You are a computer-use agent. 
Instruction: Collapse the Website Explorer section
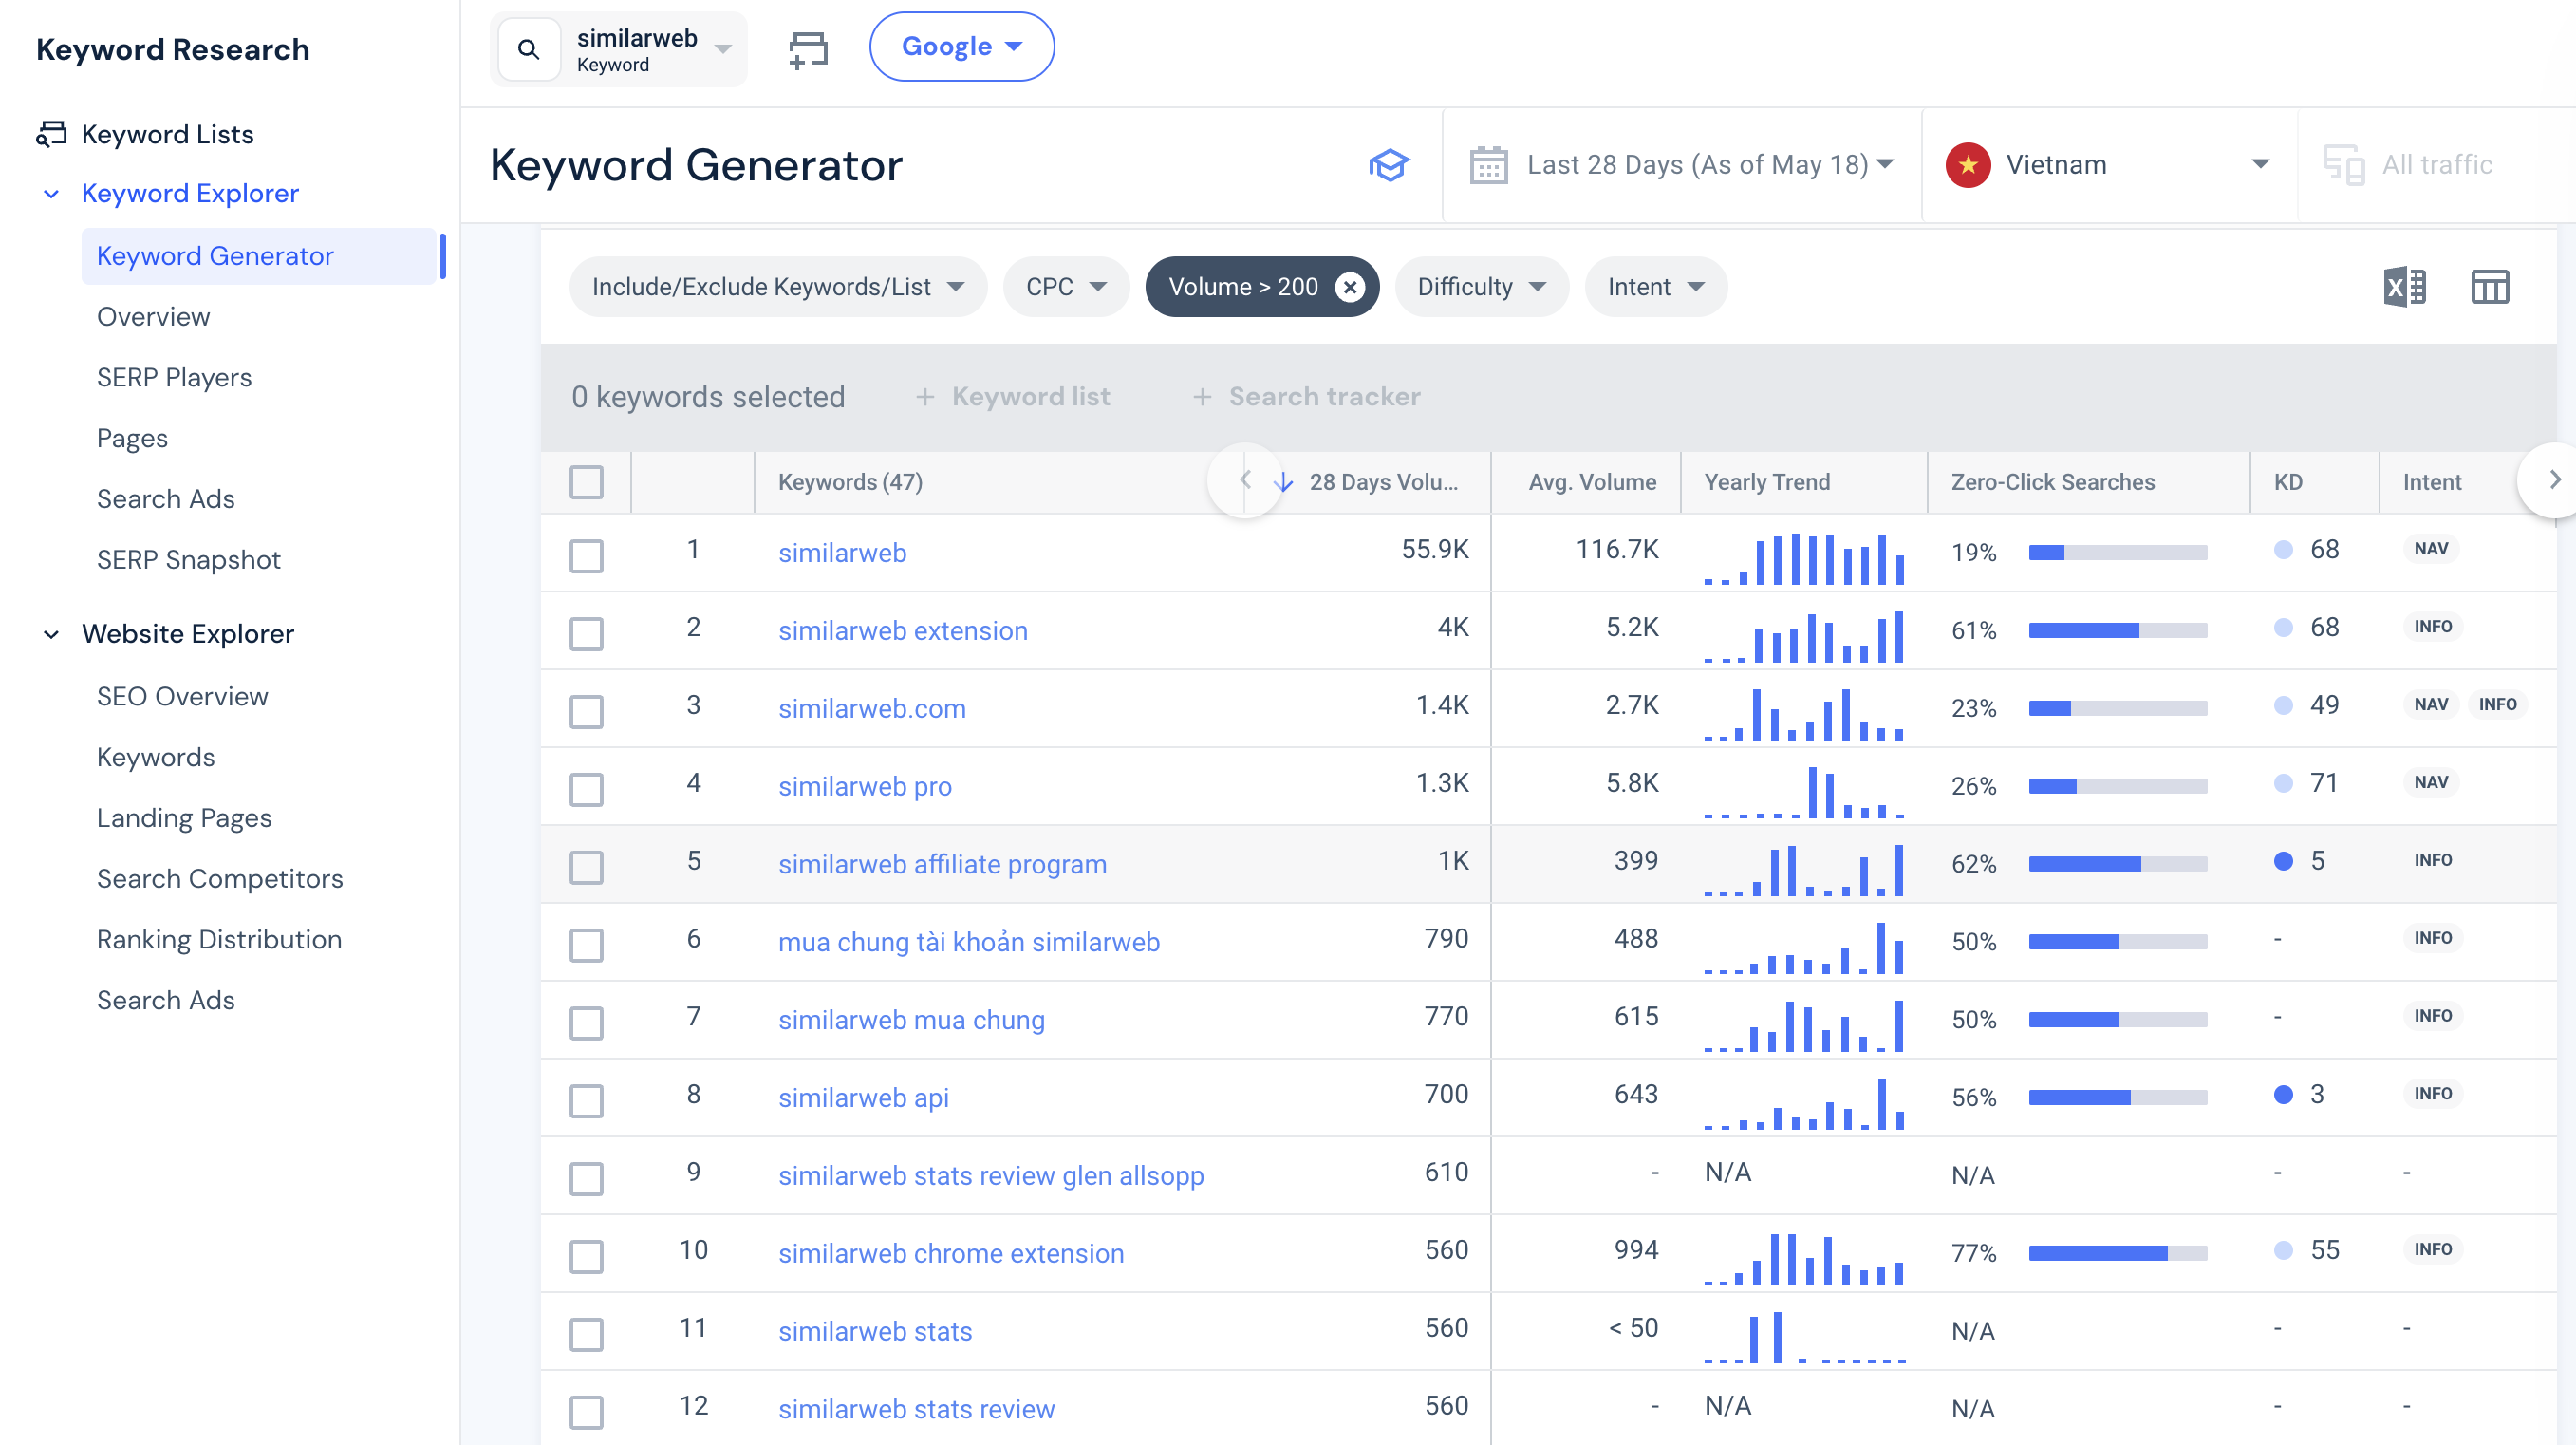coord(51,634)
